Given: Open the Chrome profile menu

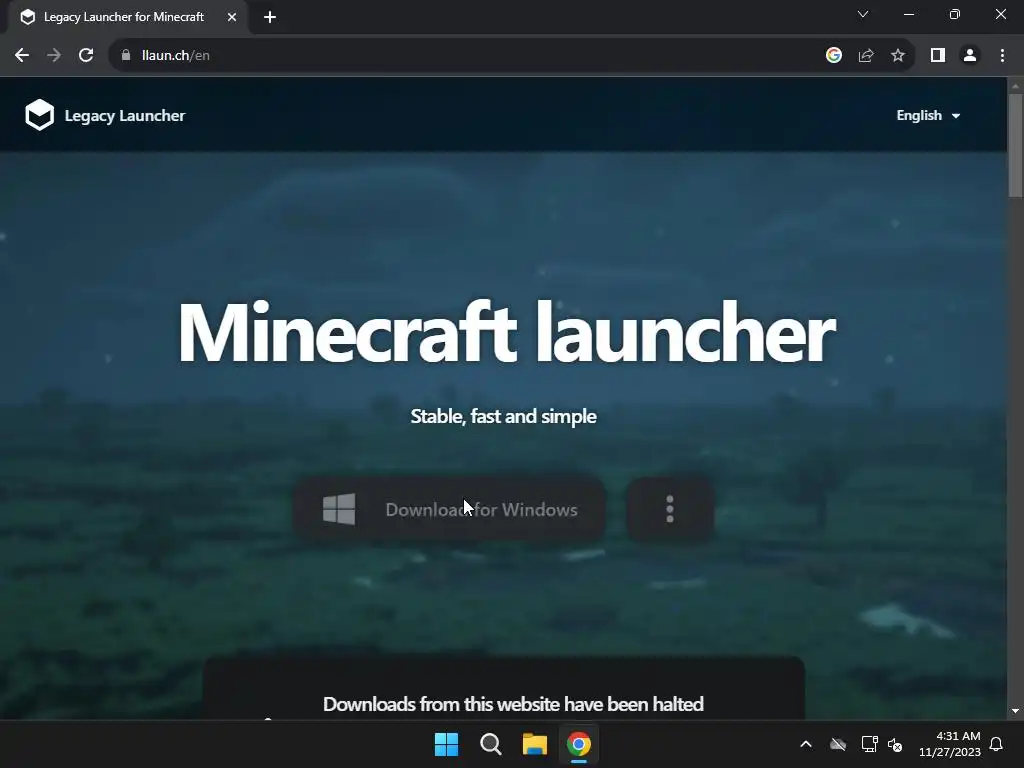Looking at the screenshot, I should (x=970, y=56).
